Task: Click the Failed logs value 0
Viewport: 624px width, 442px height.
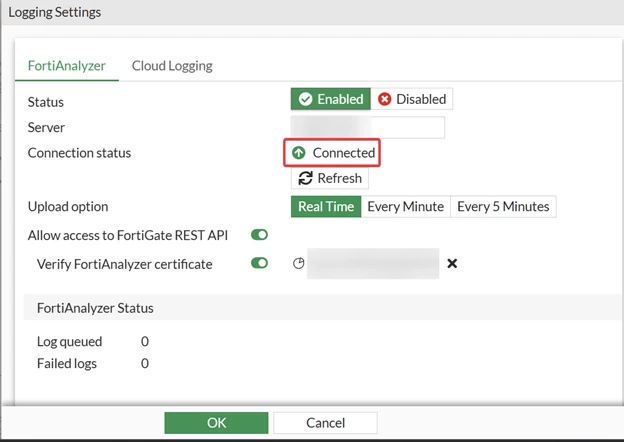Action: 145,363
